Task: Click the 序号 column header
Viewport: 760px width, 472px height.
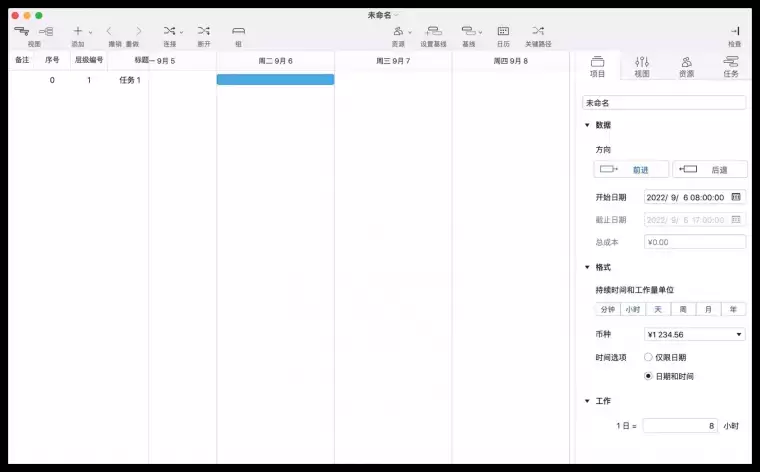Action: (x=52, y=60)
